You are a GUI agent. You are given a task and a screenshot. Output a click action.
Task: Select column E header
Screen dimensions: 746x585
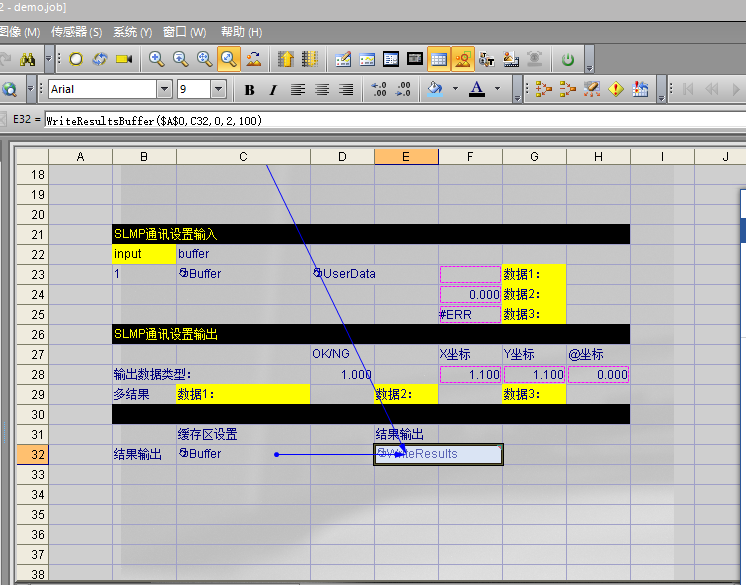(406, 156)
